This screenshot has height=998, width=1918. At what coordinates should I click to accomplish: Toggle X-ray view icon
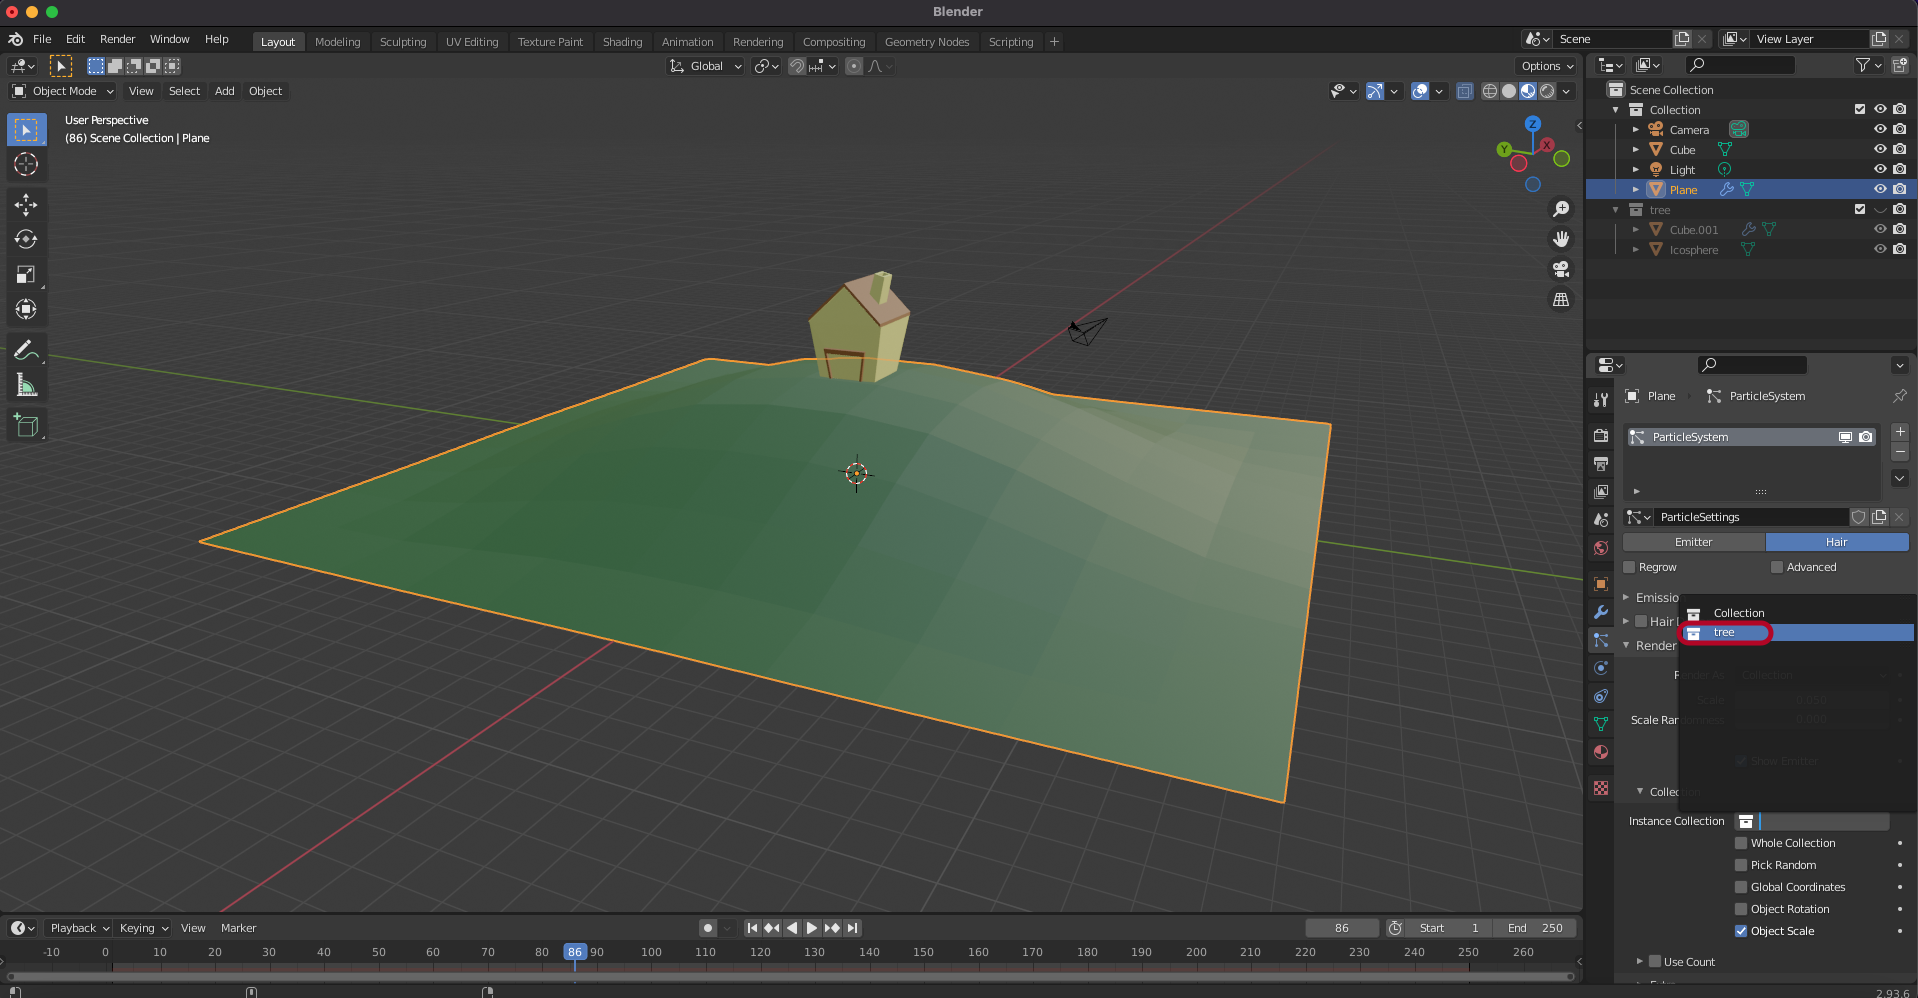1464,91
